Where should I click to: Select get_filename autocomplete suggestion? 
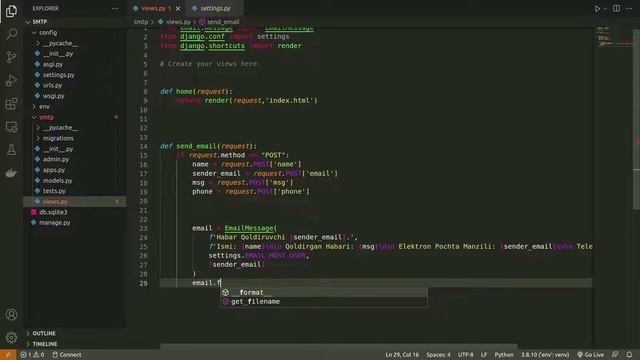pos(324,302)
